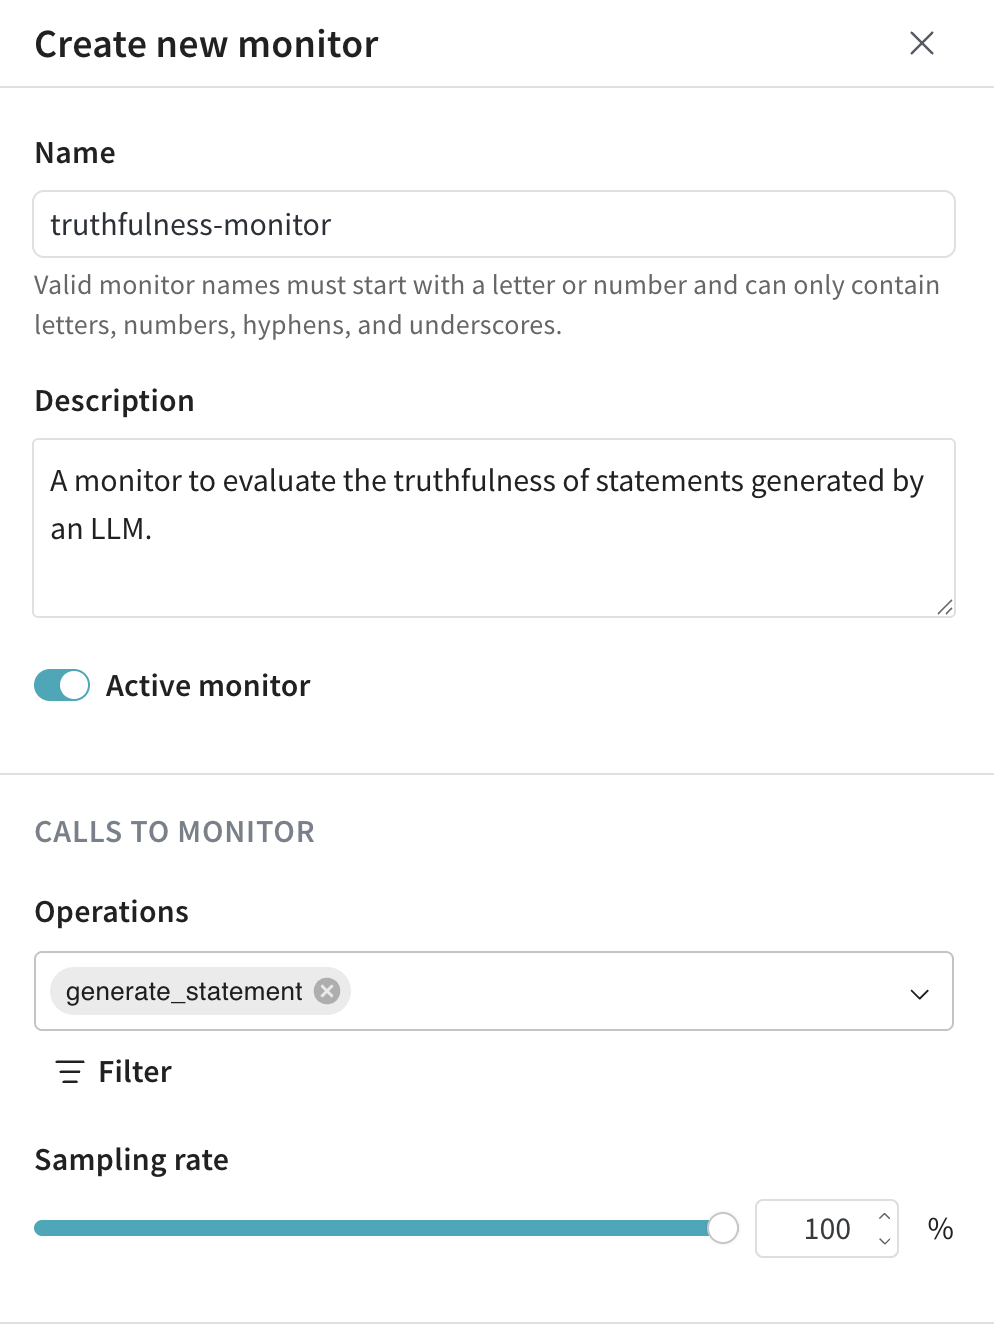994x1330 pixels.
Task: Decrease sampling rate with down arrow
Action: (x=884, y=1241)
